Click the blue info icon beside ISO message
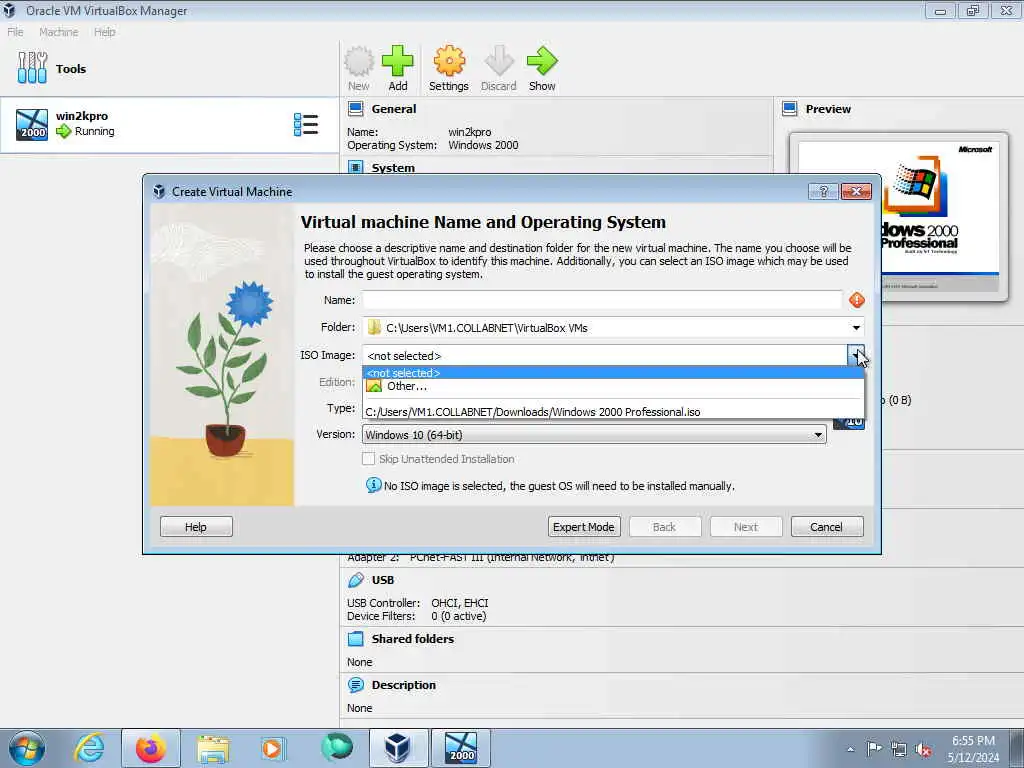The image size is (1024, 768). tap(374, 485)
